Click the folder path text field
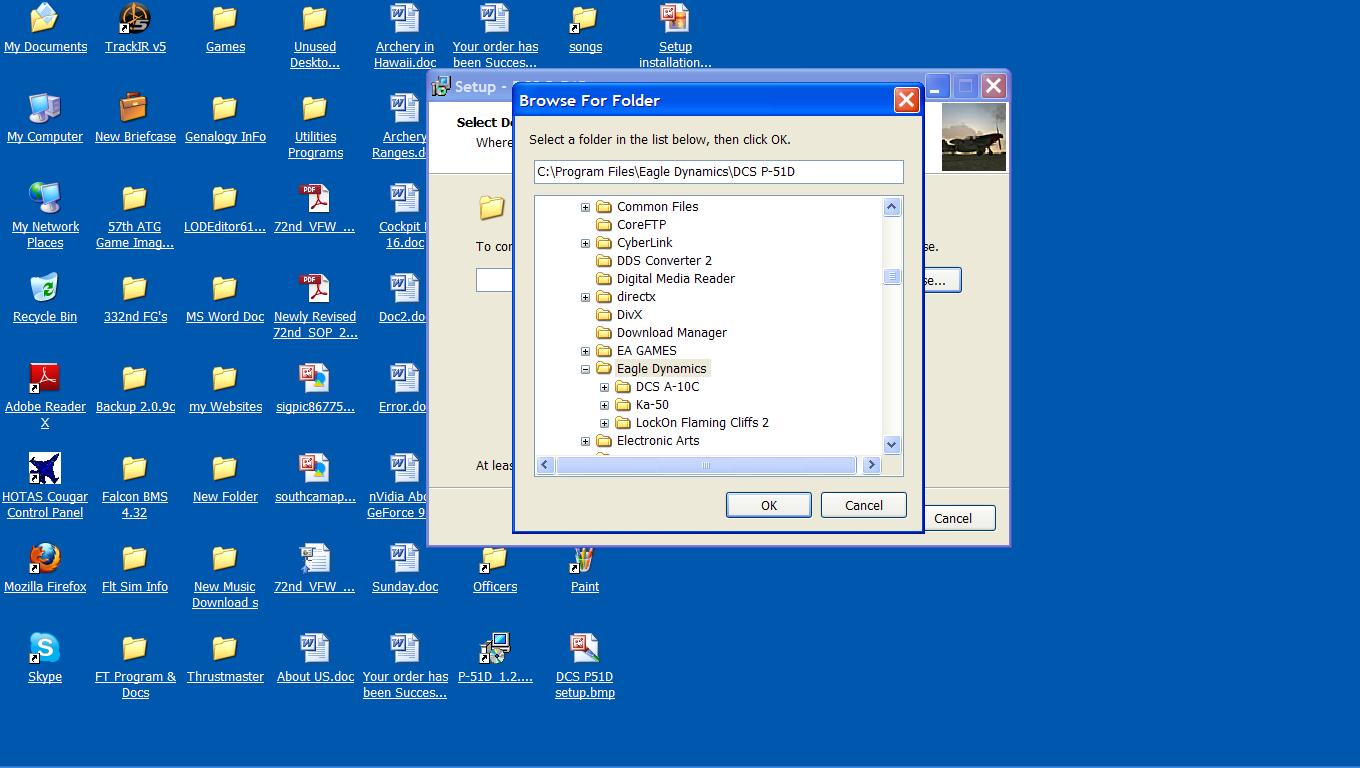This screenshot has height=768, width=1360. point(718,172)
